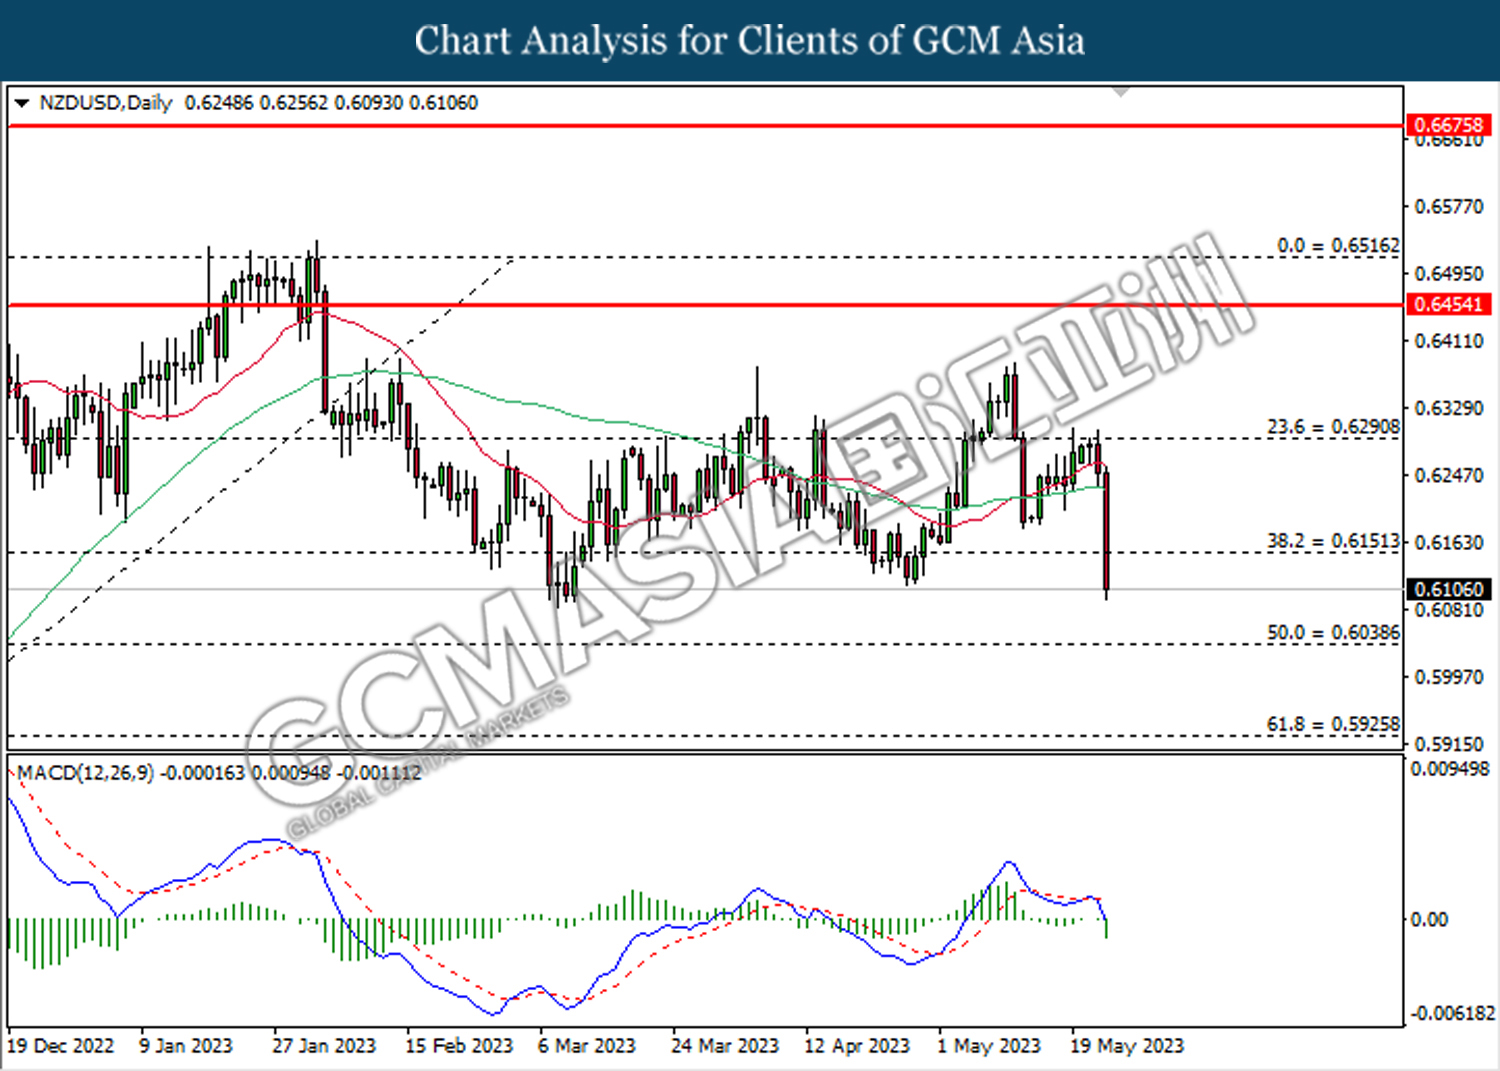The image size is (1500, 1071).
Task: Click price axis value 0.59970
Action: pos(1449,677)
